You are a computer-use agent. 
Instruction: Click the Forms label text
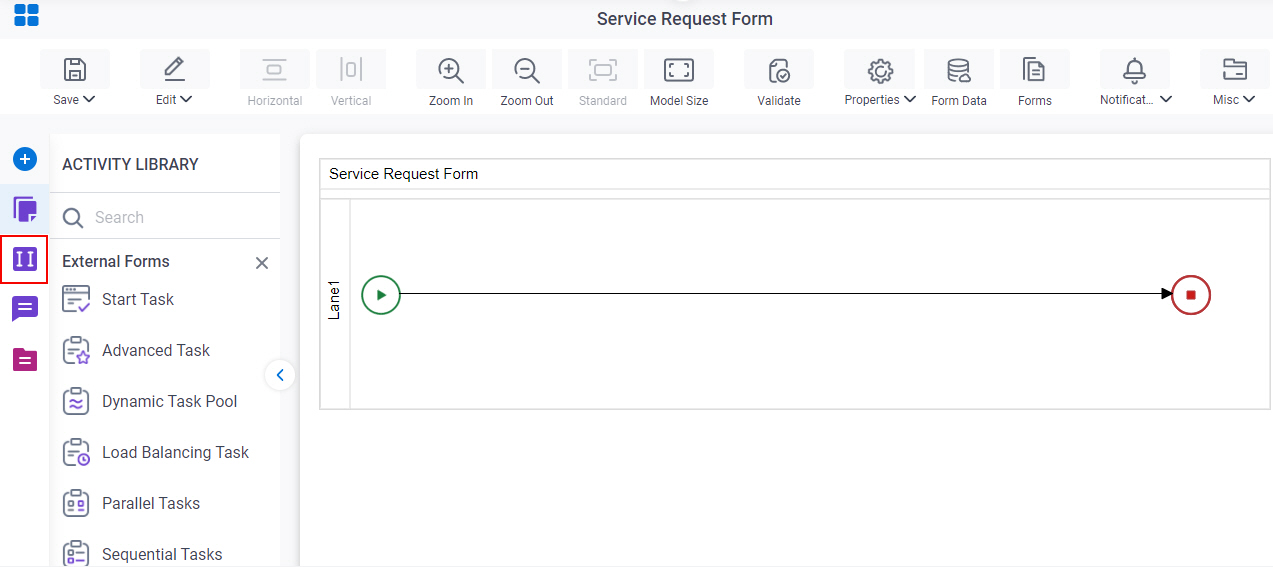coord(1035,101)
